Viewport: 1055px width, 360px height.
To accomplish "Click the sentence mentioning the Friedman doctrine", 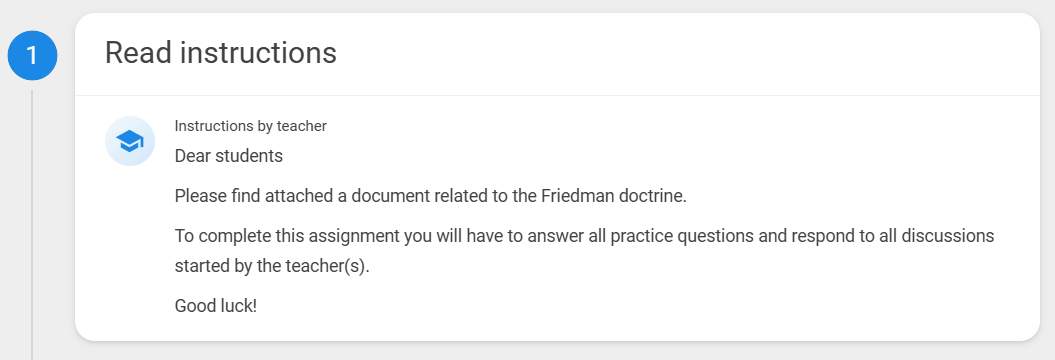I will [431, 196].
